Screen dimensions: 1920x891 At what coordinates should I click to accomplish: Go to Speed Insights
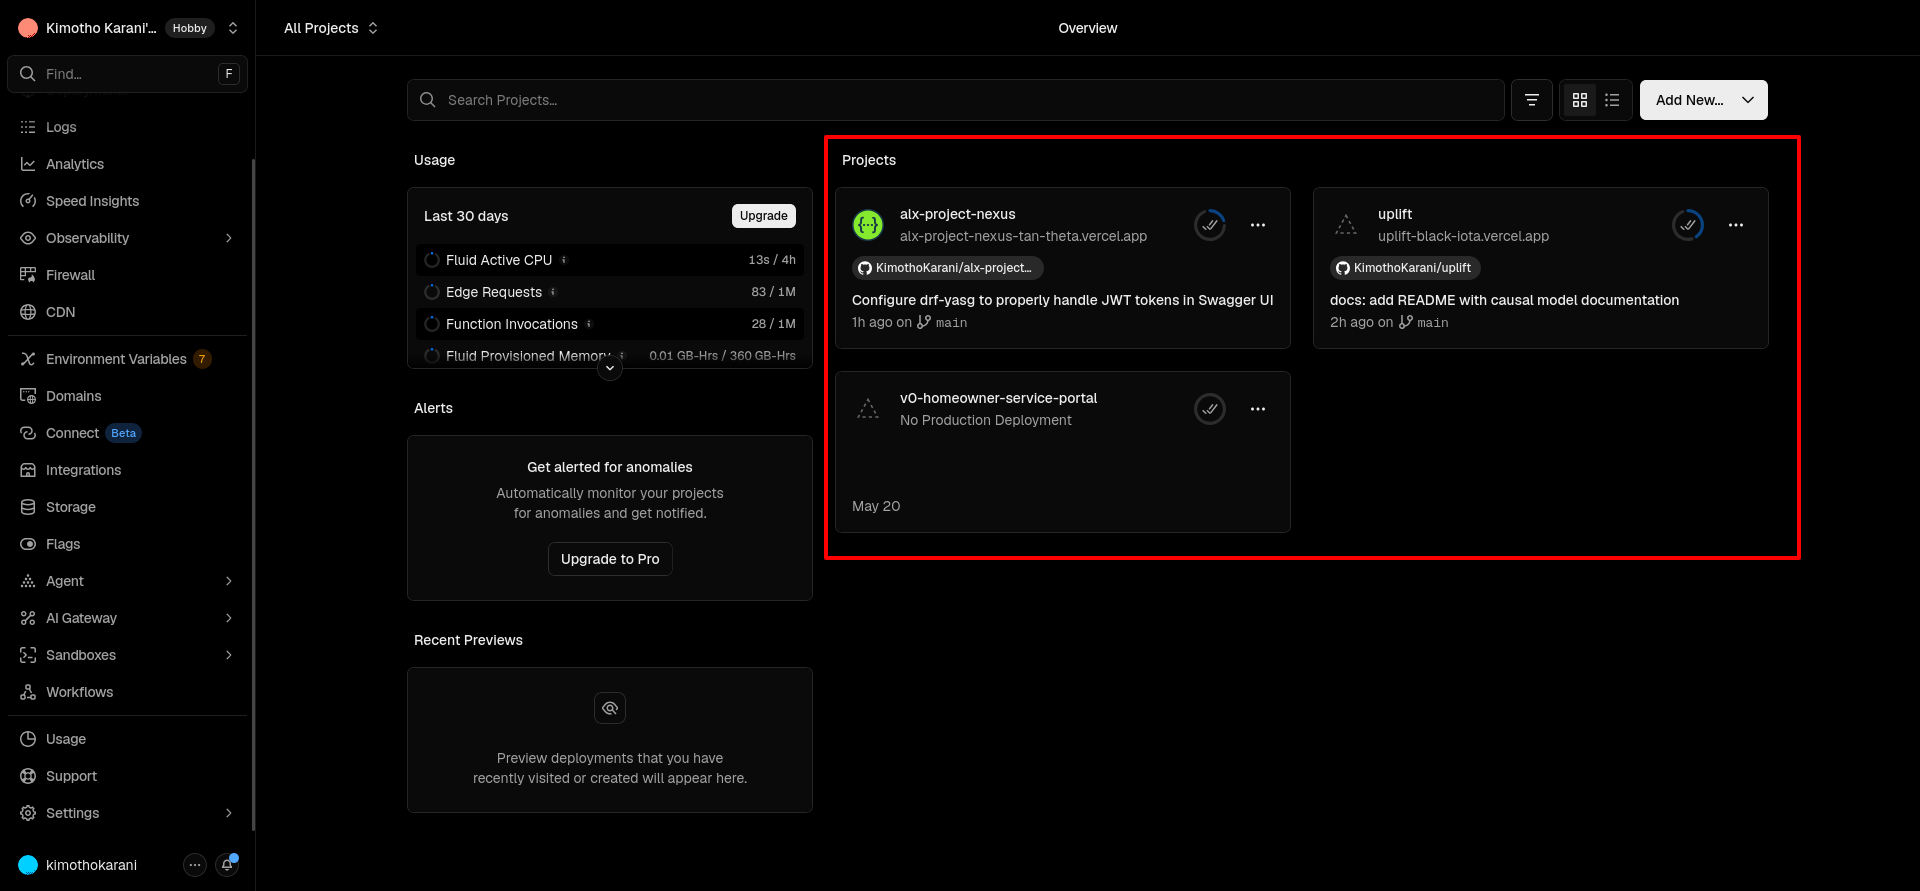click(127, 201)
